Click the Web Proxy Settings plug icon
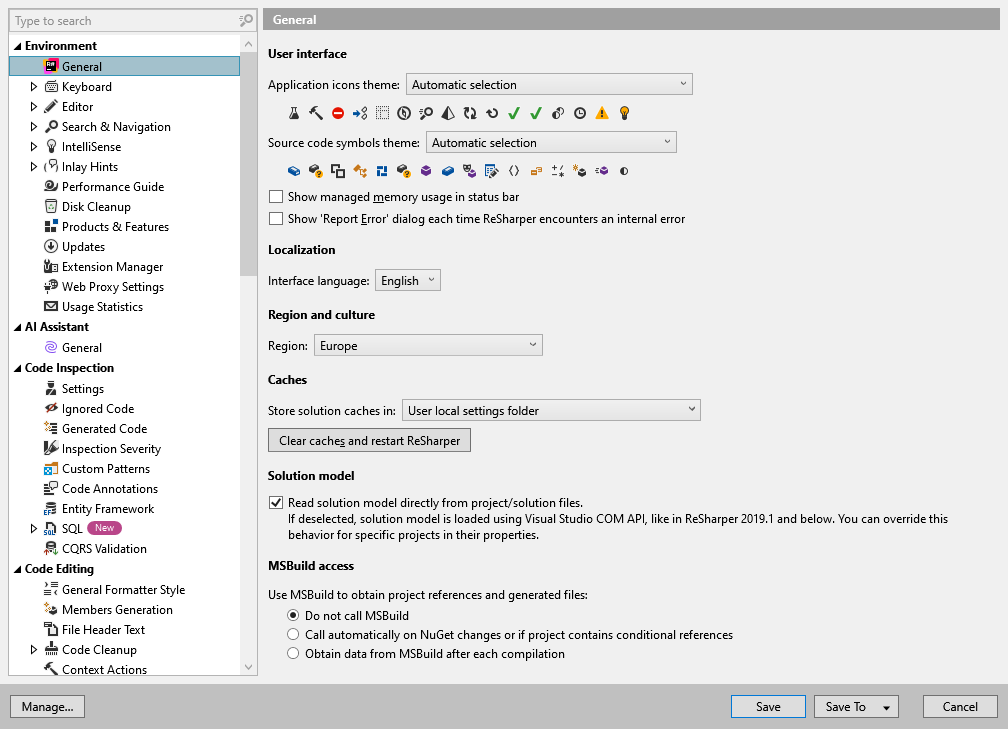The height and width of the screenshot is (729, 1008). click(51, 286)
